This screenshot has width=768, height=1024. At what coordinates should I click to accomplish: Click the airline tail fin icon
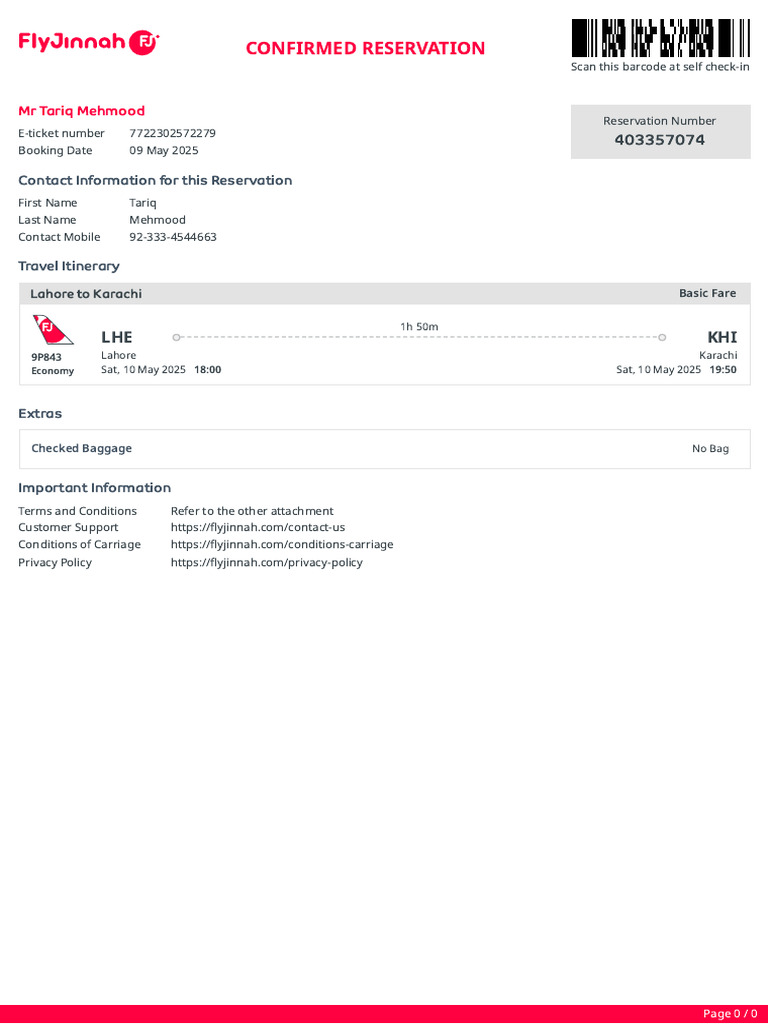(x=52, y=330)
